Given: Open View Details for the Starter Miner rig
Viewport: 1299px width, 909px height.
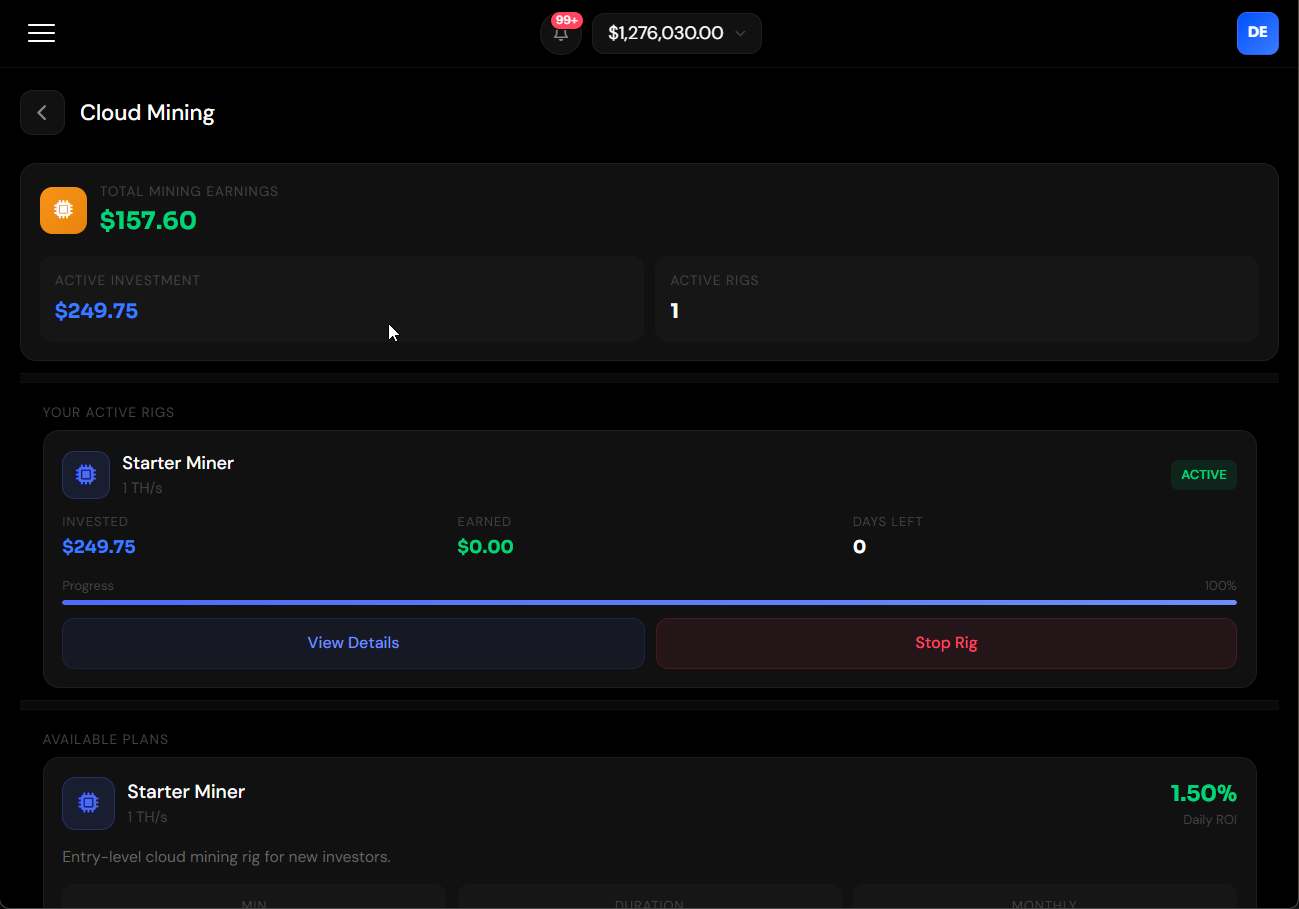Looking at the screenshot, I should (x=353, y=643).
